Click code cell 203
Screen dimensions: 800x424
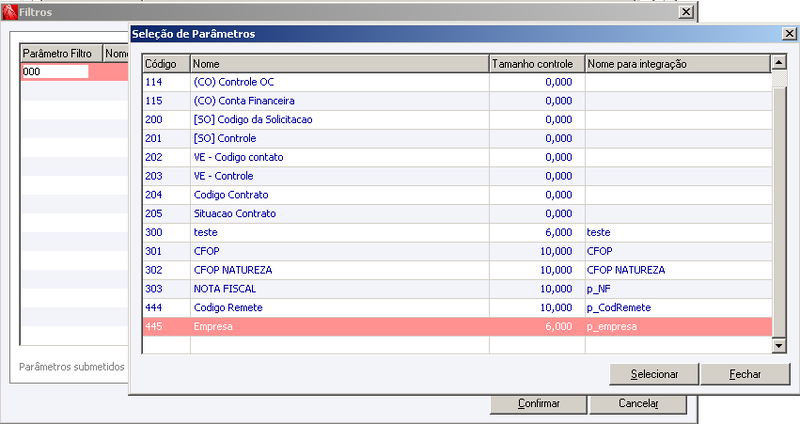click(x=166, y=176)
